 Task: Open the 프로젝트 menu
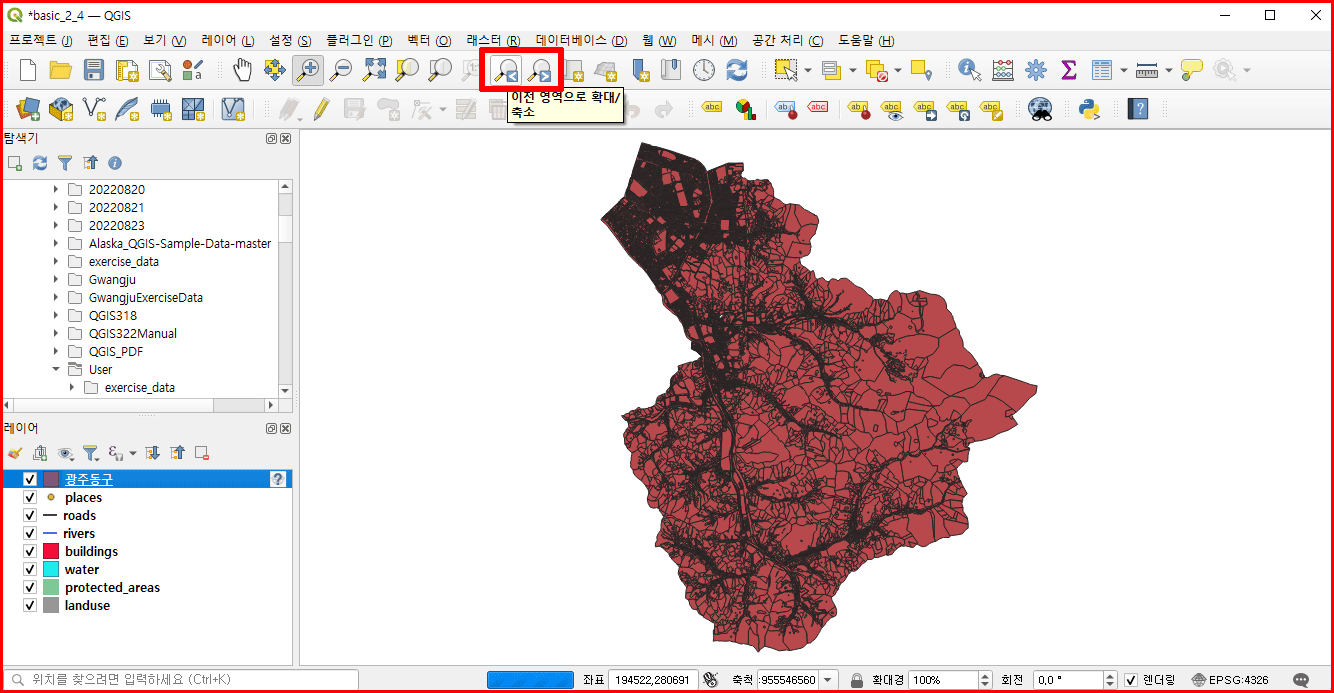click(x=41, y=41)
